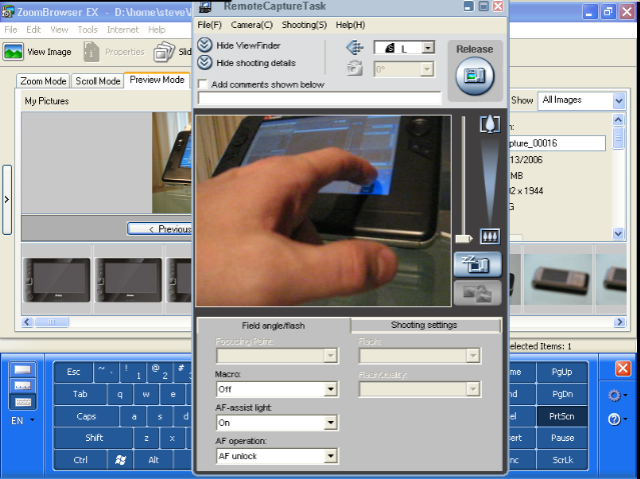Close the on-screen keyboard
640x479 pixels.
click(x=623, y=368)
